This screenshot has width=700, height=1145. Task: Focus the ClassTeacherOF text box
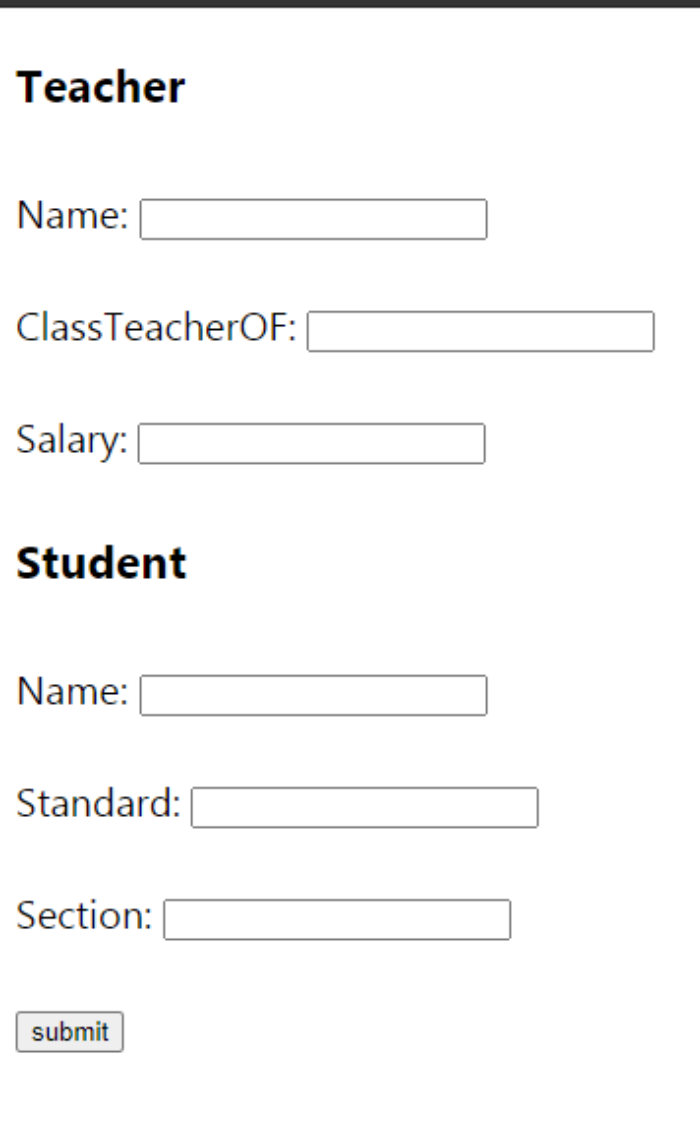[x=480, y=331]
